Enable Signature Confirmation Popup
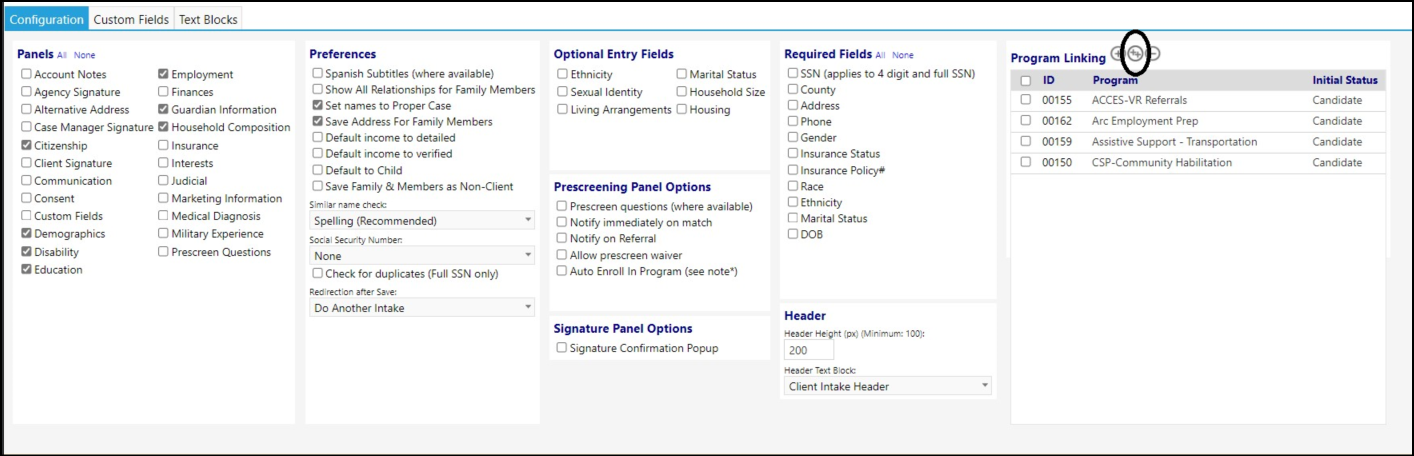The image size is (1414, 456). 562,348
